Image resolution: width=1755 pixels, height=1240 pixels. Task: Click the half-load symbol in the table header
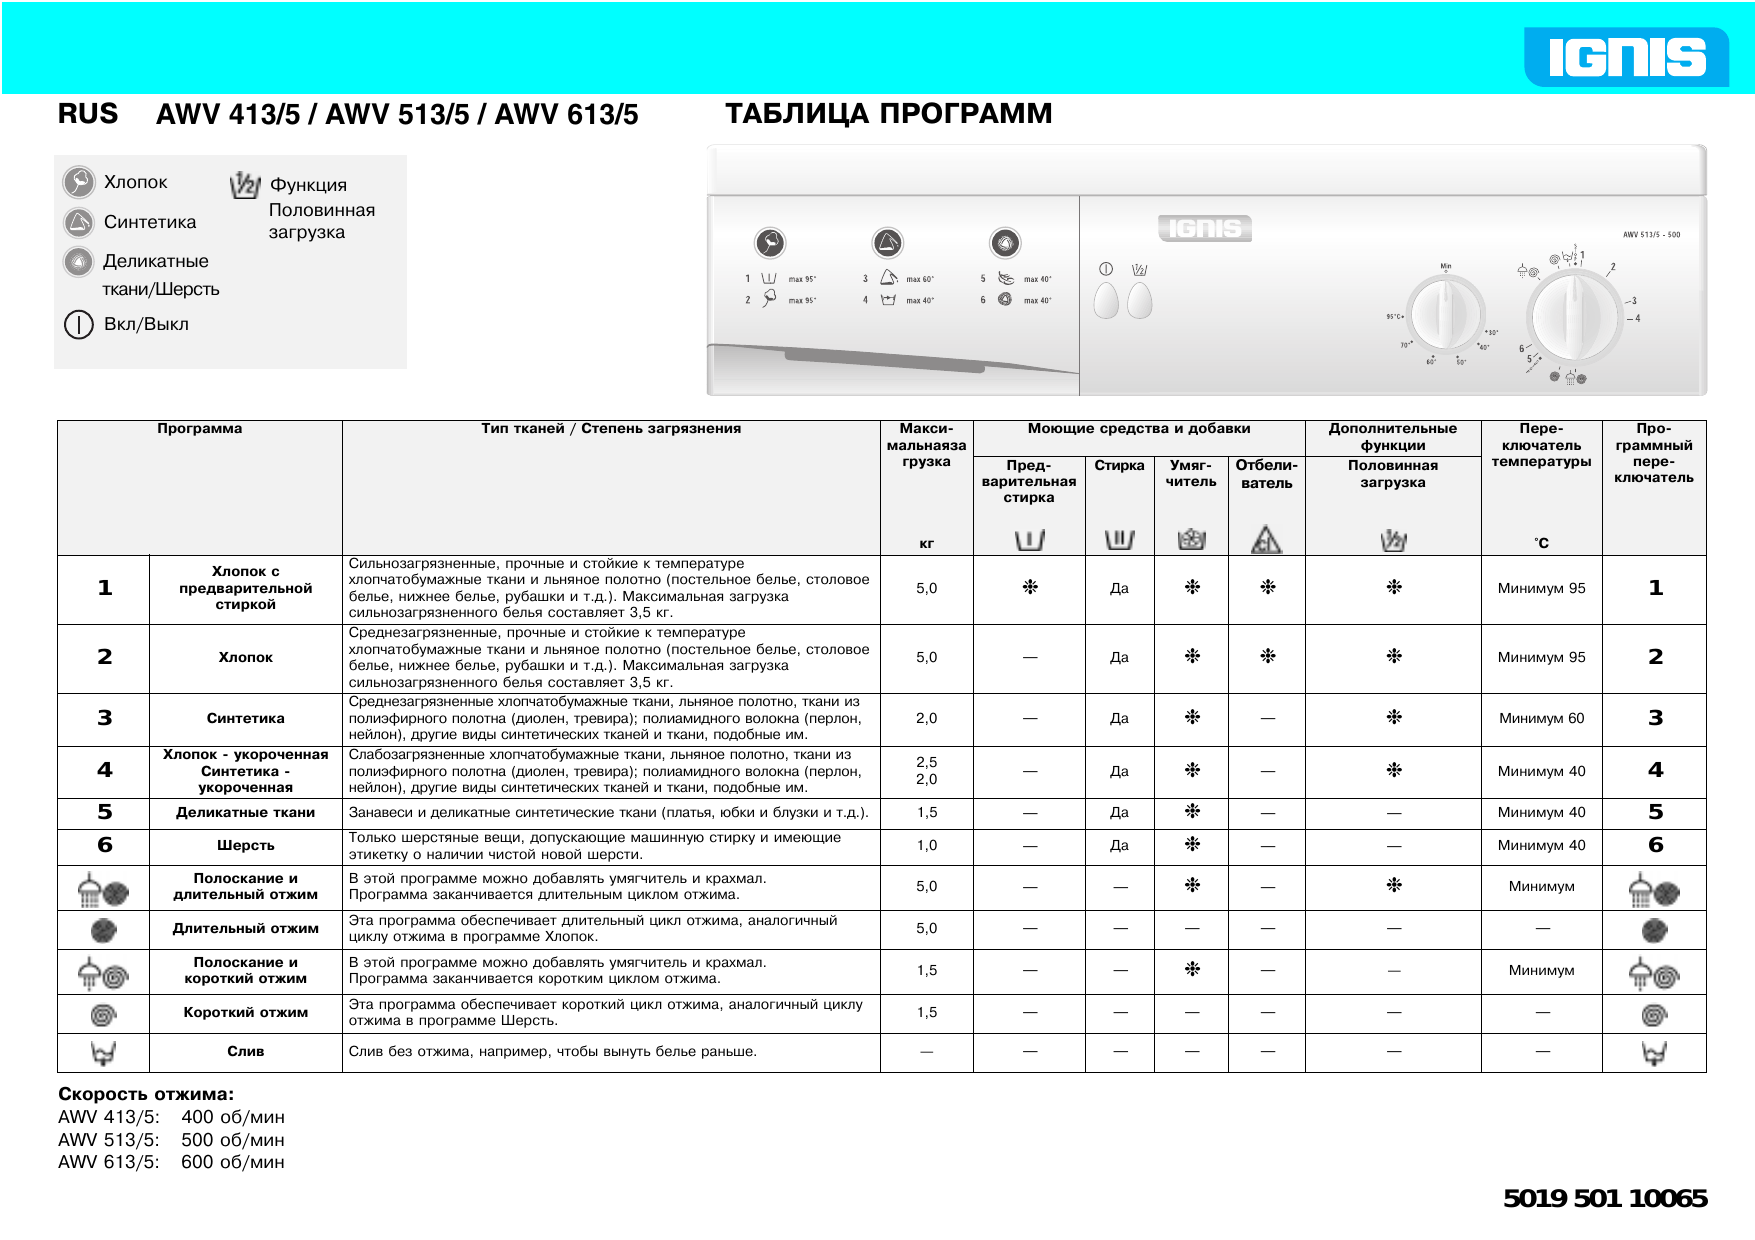pos(1393,541)
